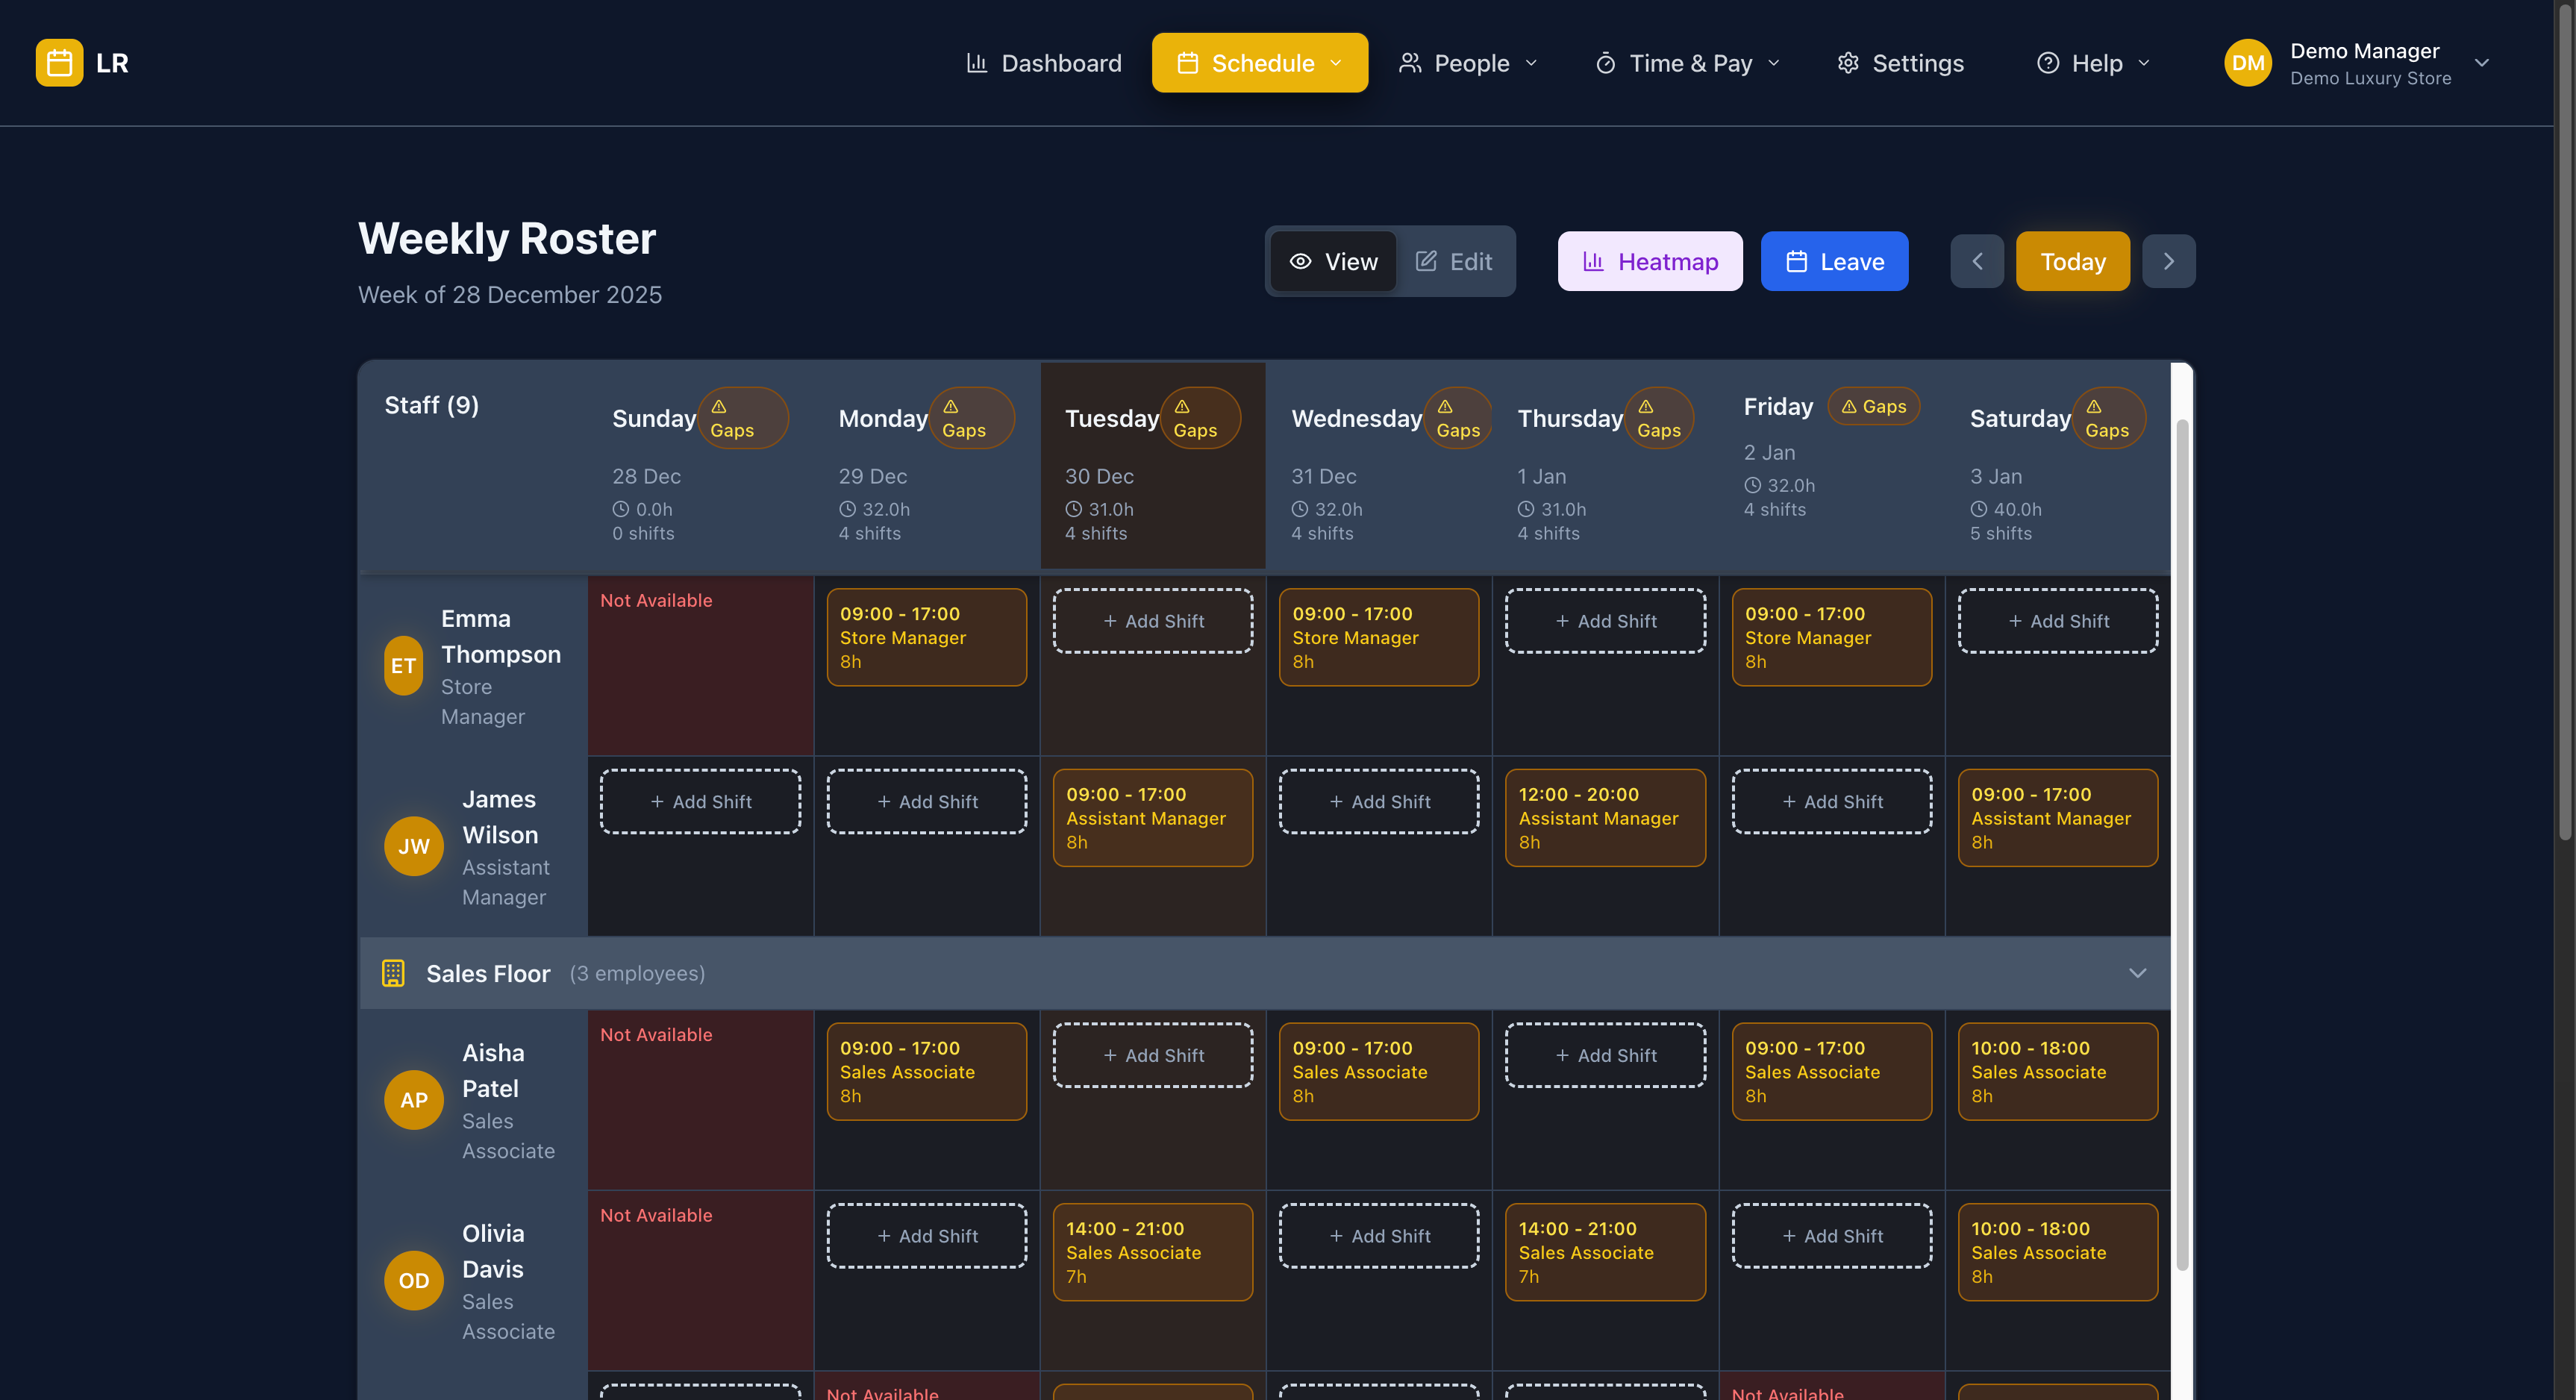Click the People icon in the navbar
The width and height of the screenshot is (2576, 1400).
tap(1410, 62)
